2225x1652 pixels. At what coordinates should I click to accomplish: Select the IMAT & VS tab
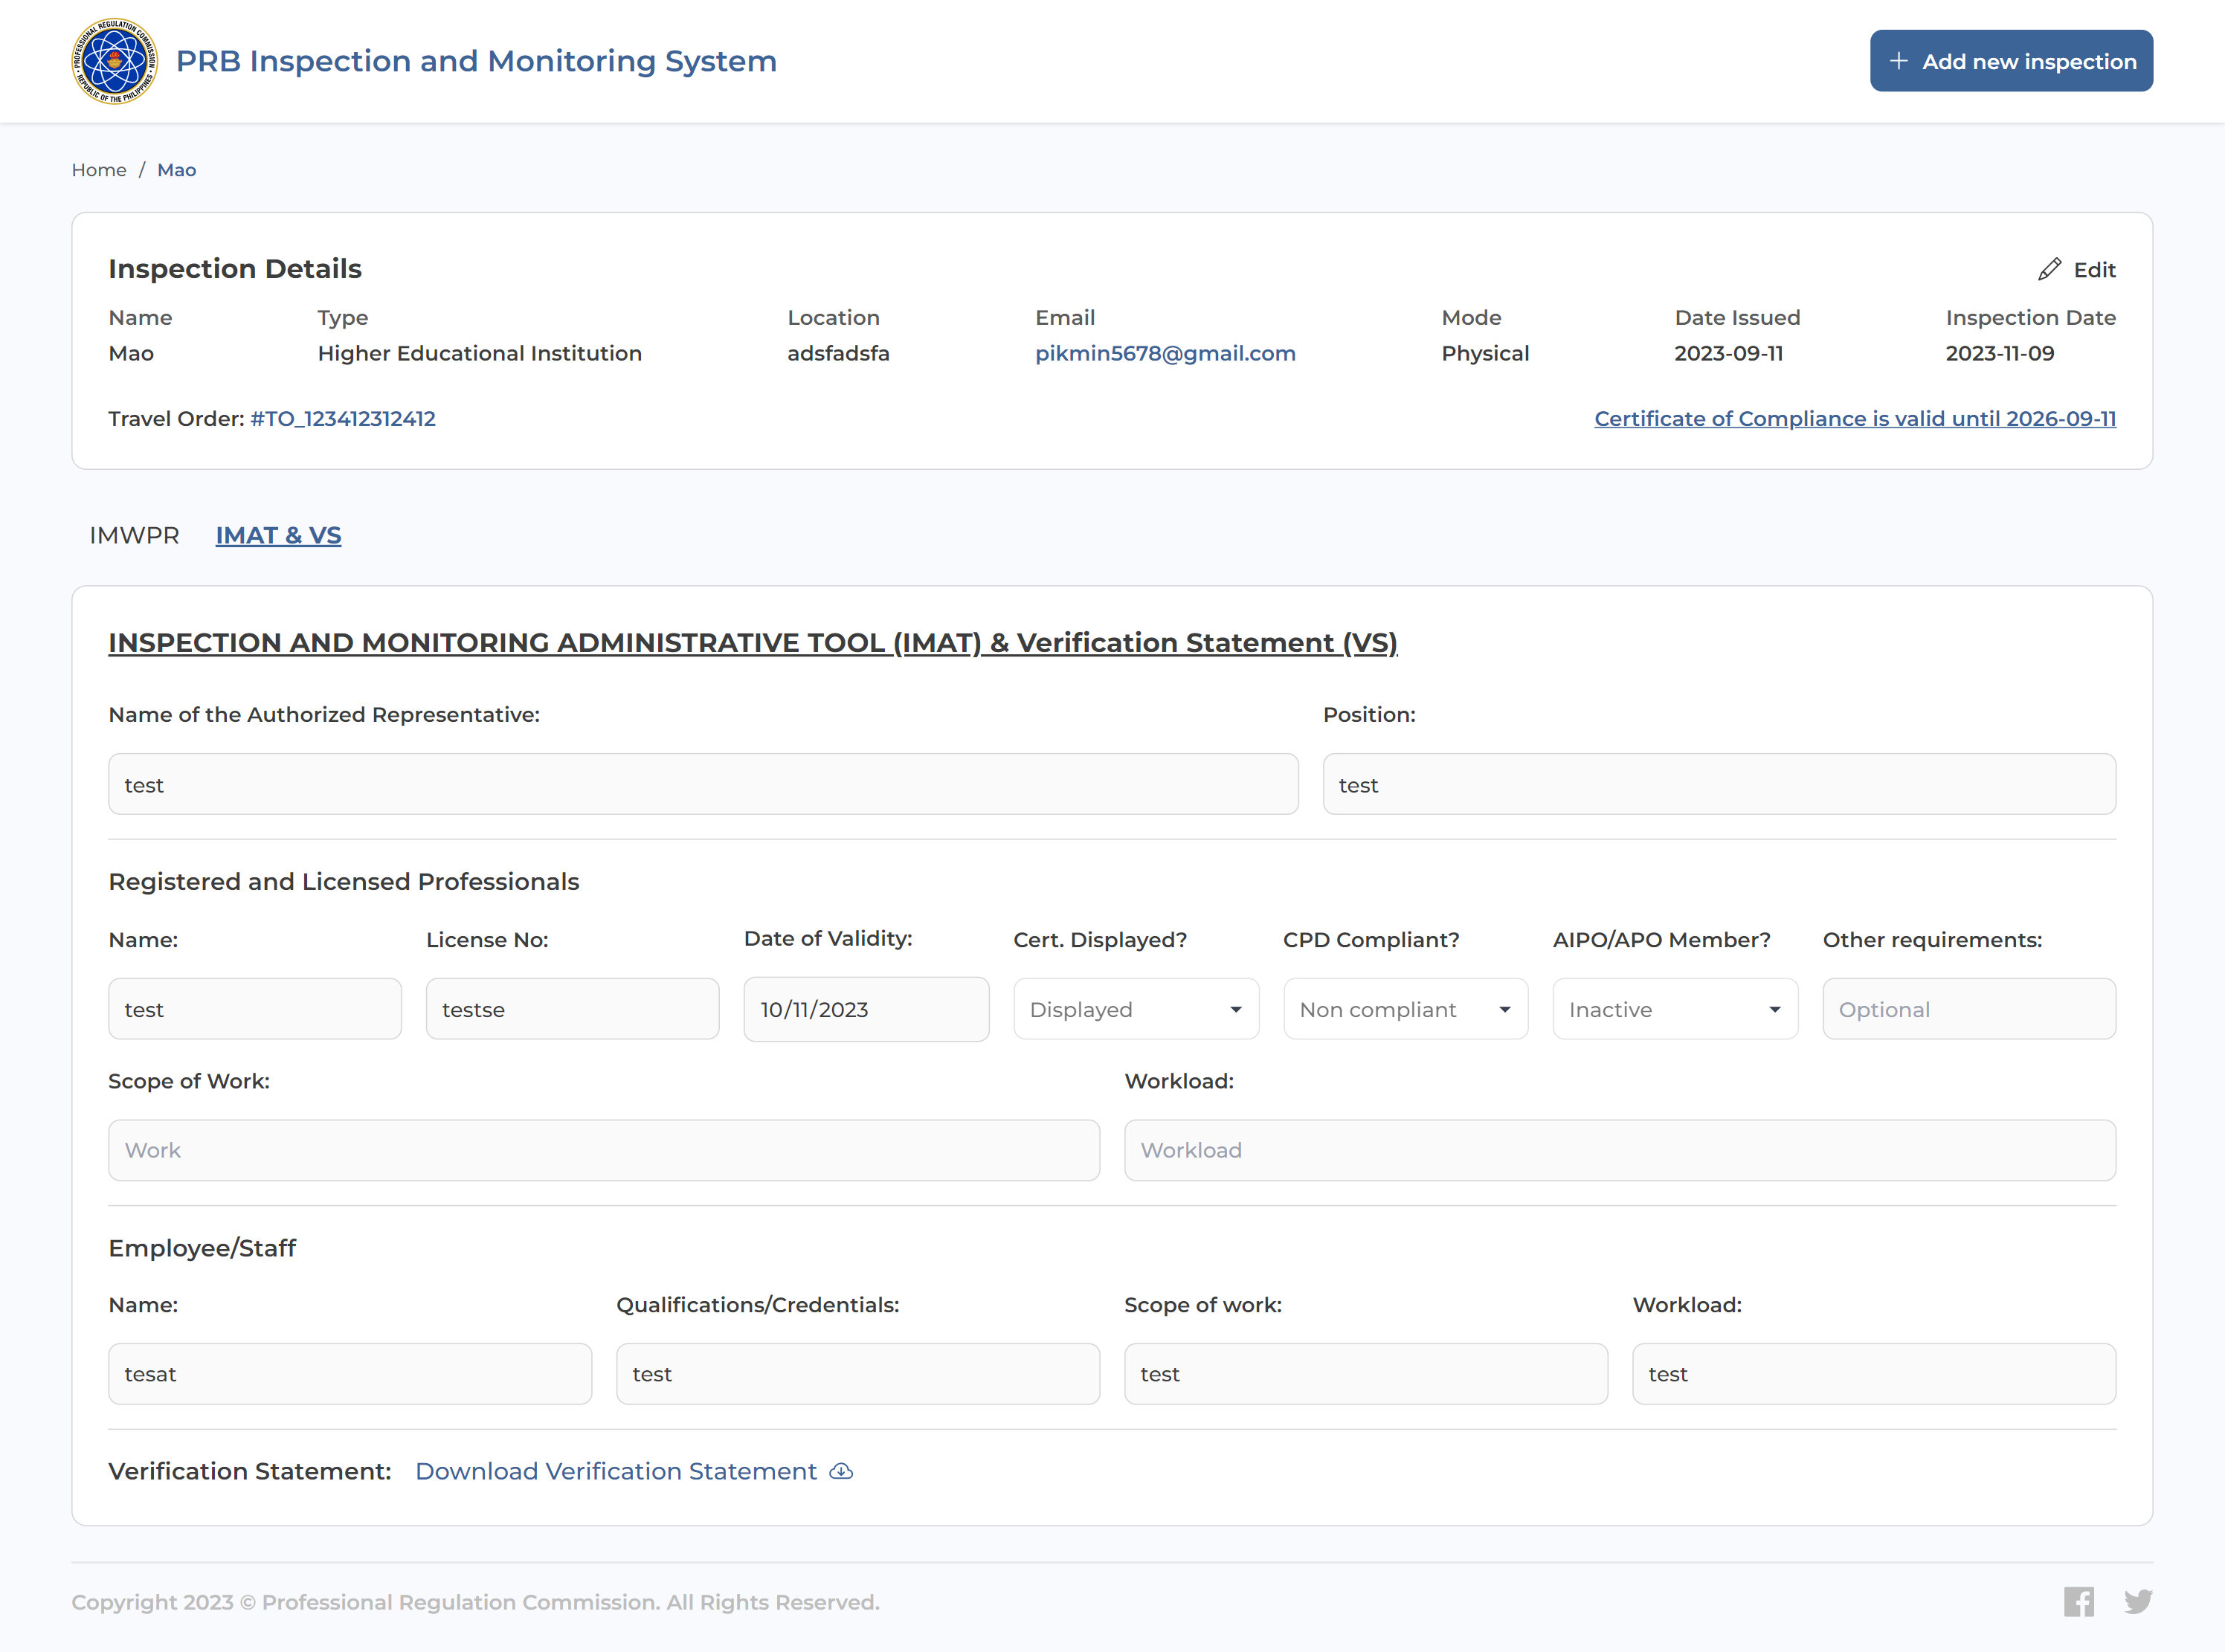(278, 535)
